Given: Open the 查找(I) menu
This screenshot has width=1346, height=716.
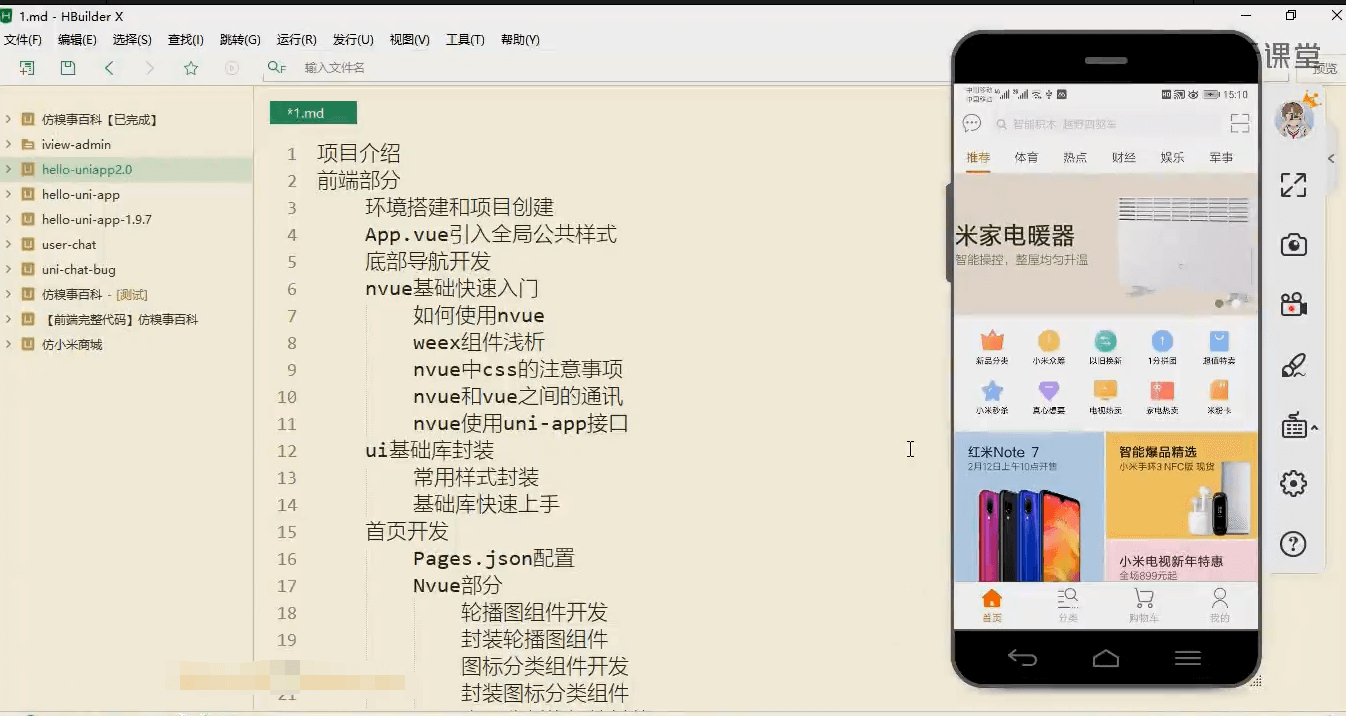Looking at the screenshot, I should [186, 40].
